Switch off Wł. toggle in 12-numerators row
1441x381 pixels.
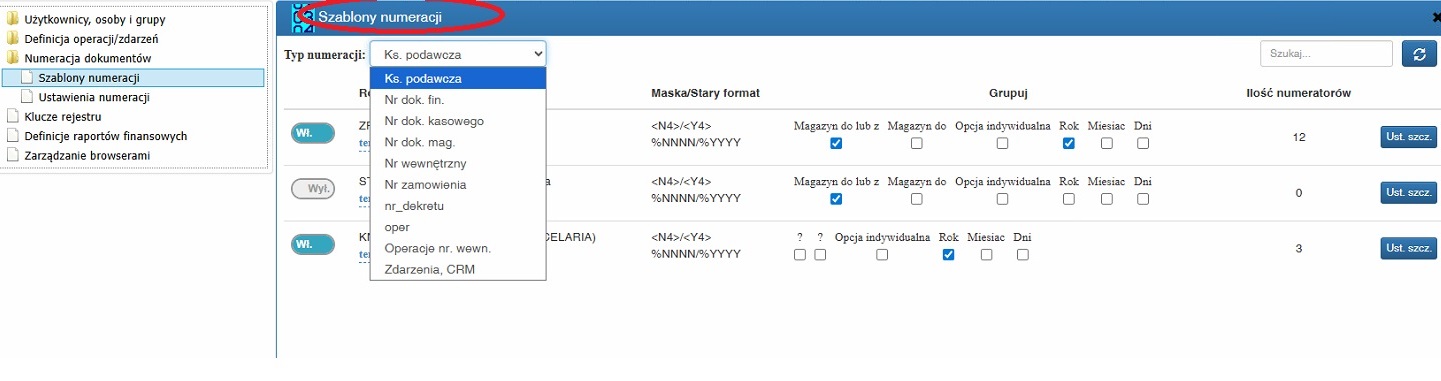pos(313,133)
